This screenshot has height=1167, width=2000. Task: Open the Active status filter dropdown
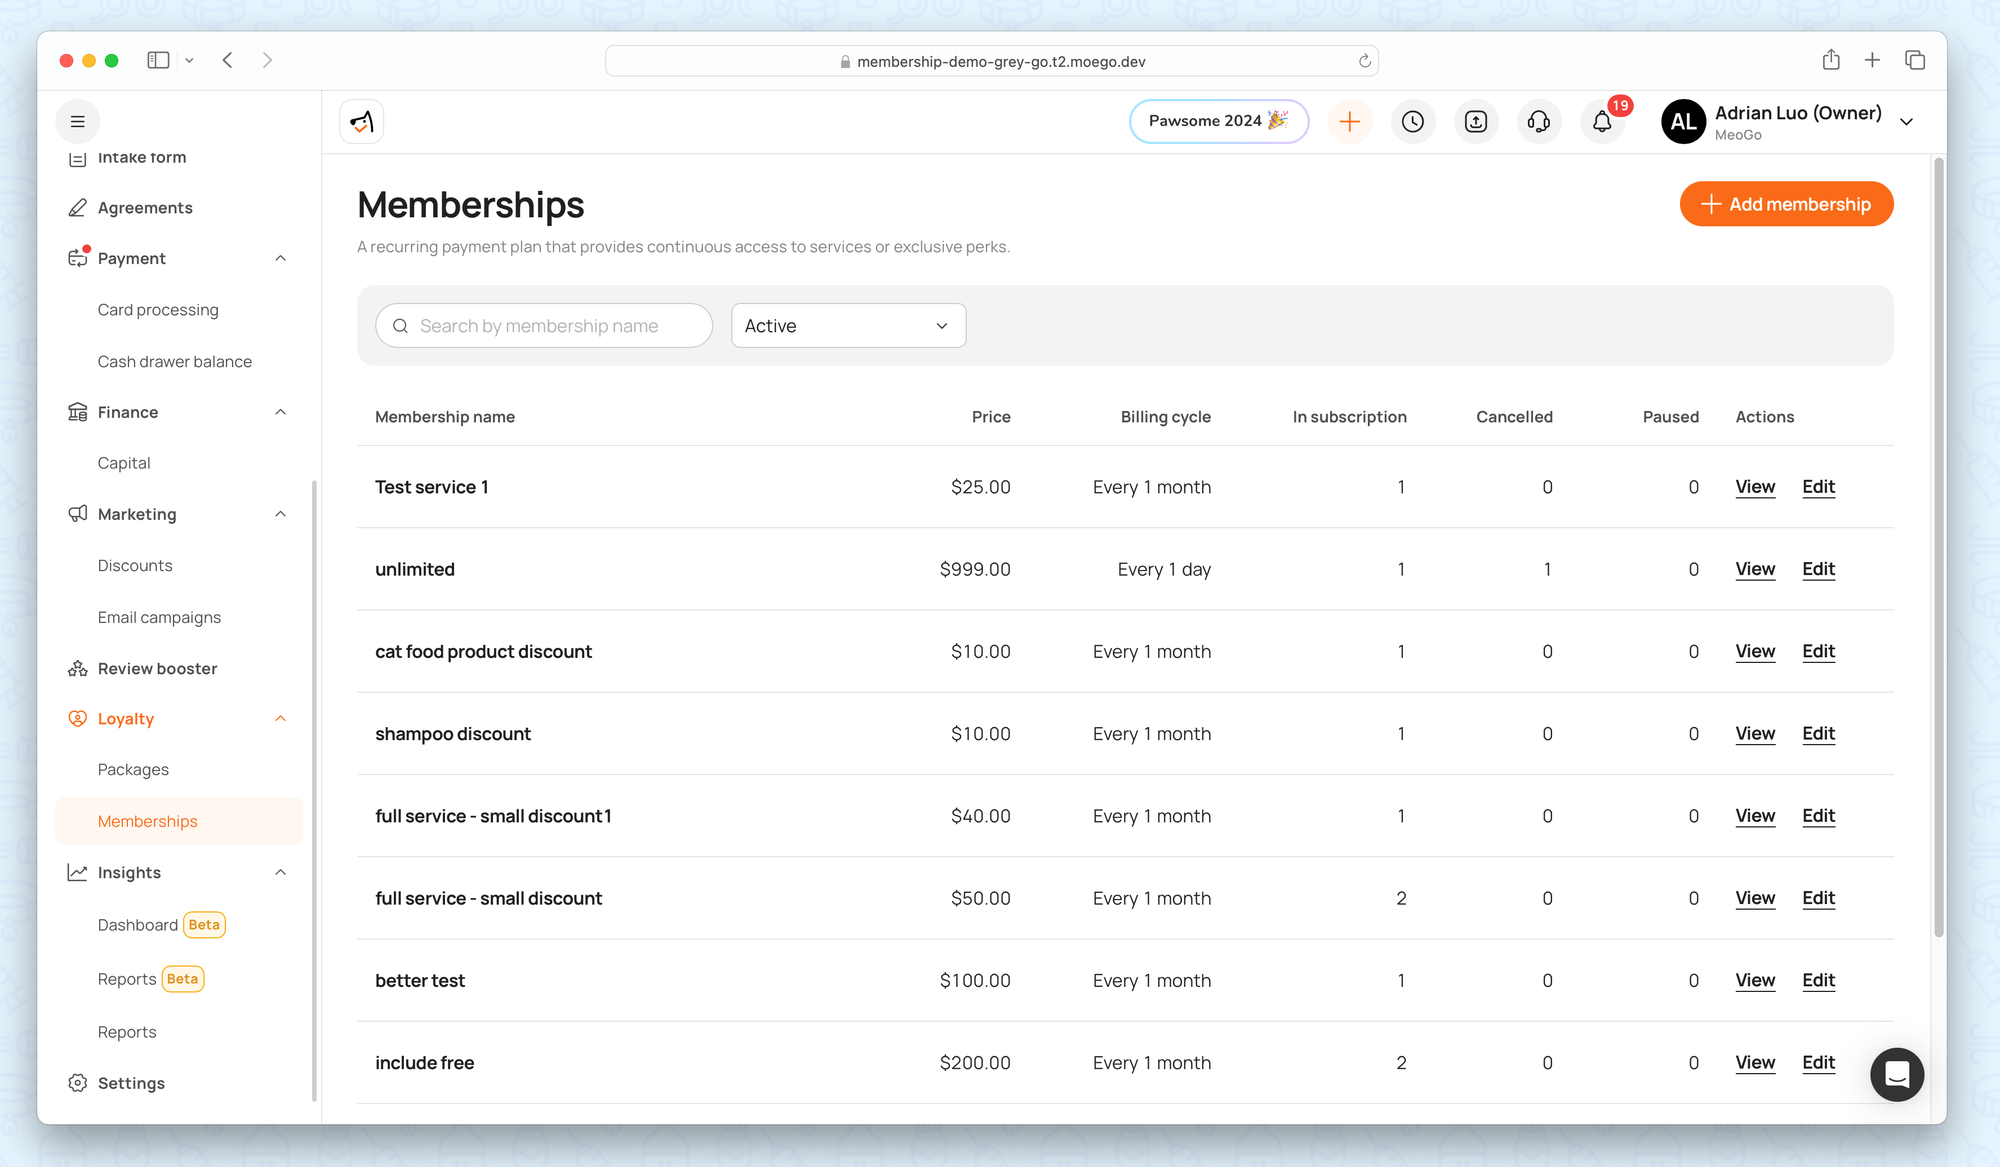[848, 326]
